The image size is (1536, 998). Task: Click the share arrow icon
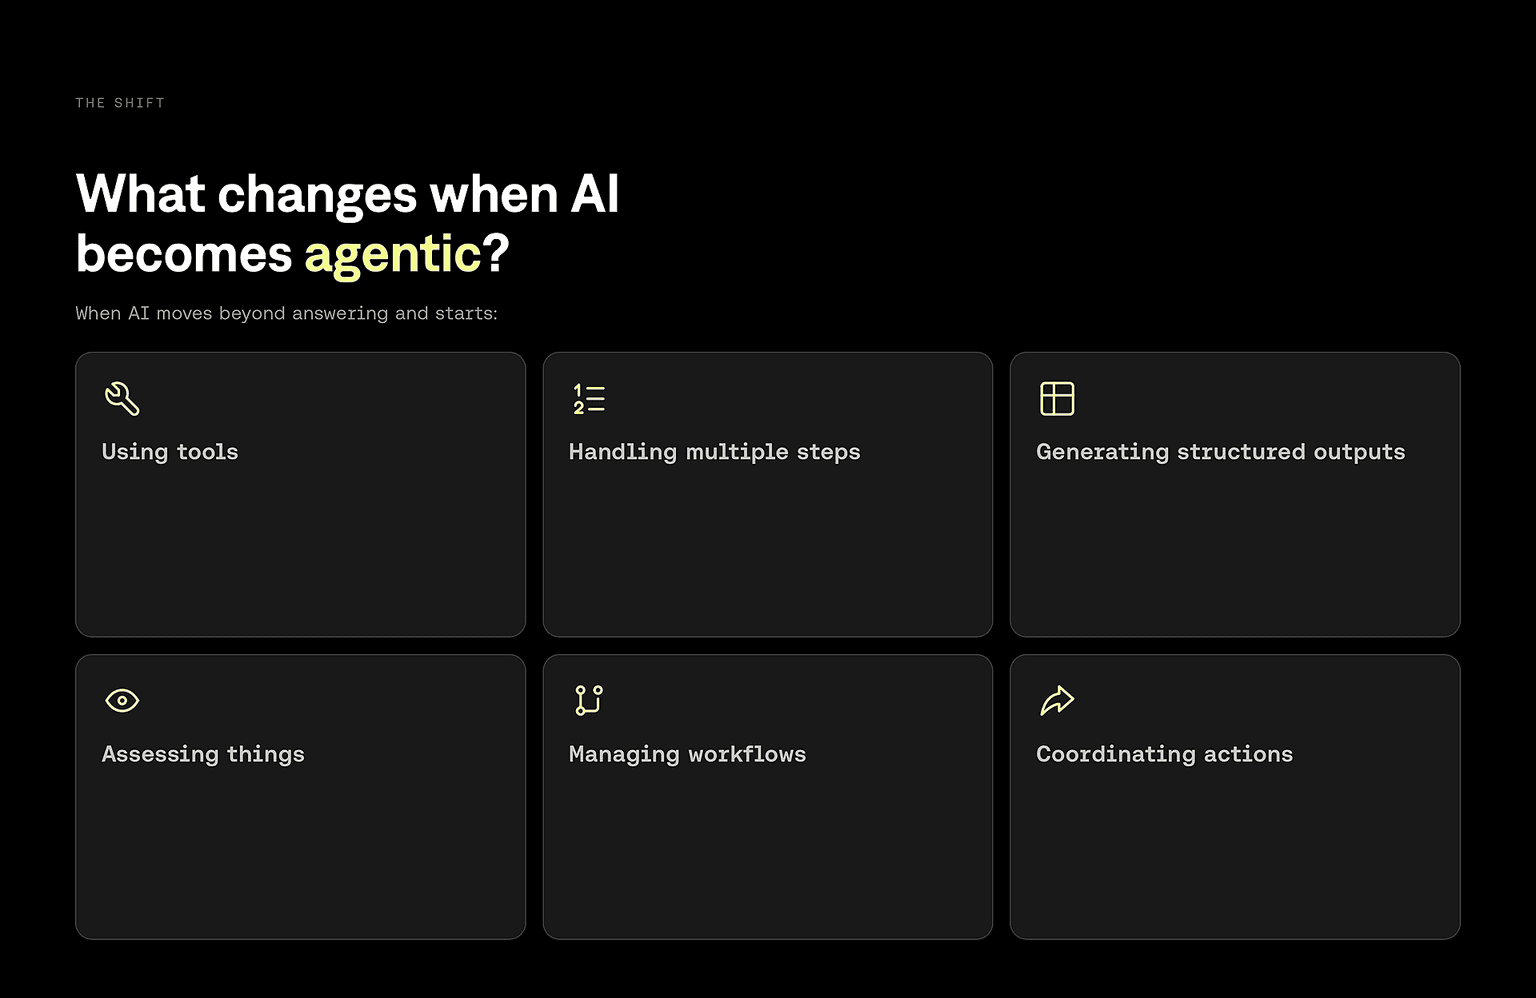(1057, 701)
